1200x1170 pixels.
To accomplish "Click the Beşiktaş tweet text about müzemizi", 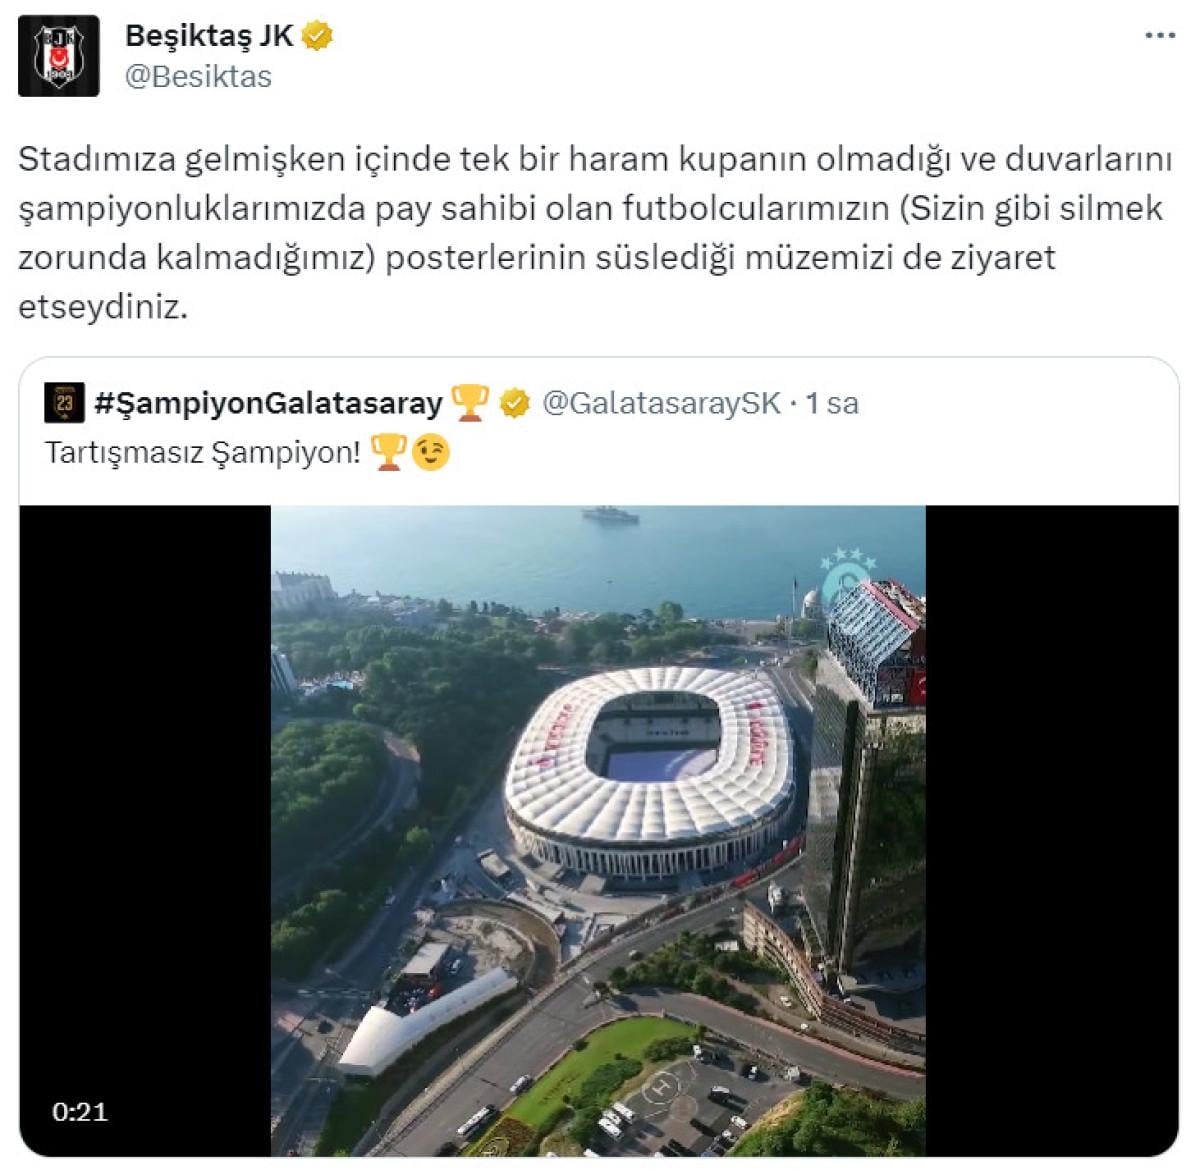I will pos(595,232).
